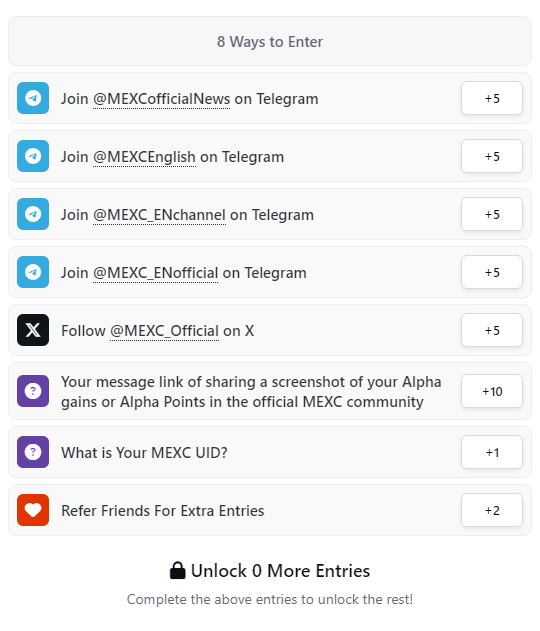Click the +2 refer friends button
The height and width of the screenshot is (631, 540).
click(x=492, y=510)
